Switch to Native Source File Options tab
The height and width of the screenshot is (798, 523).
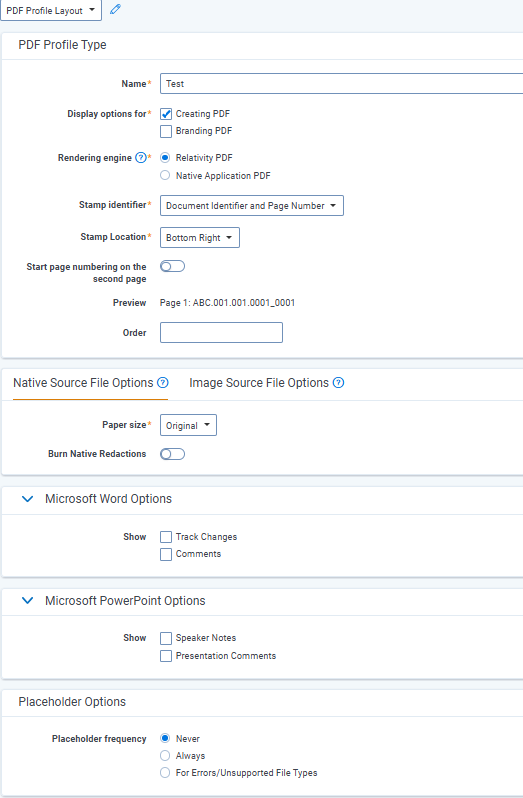[83, 383]
